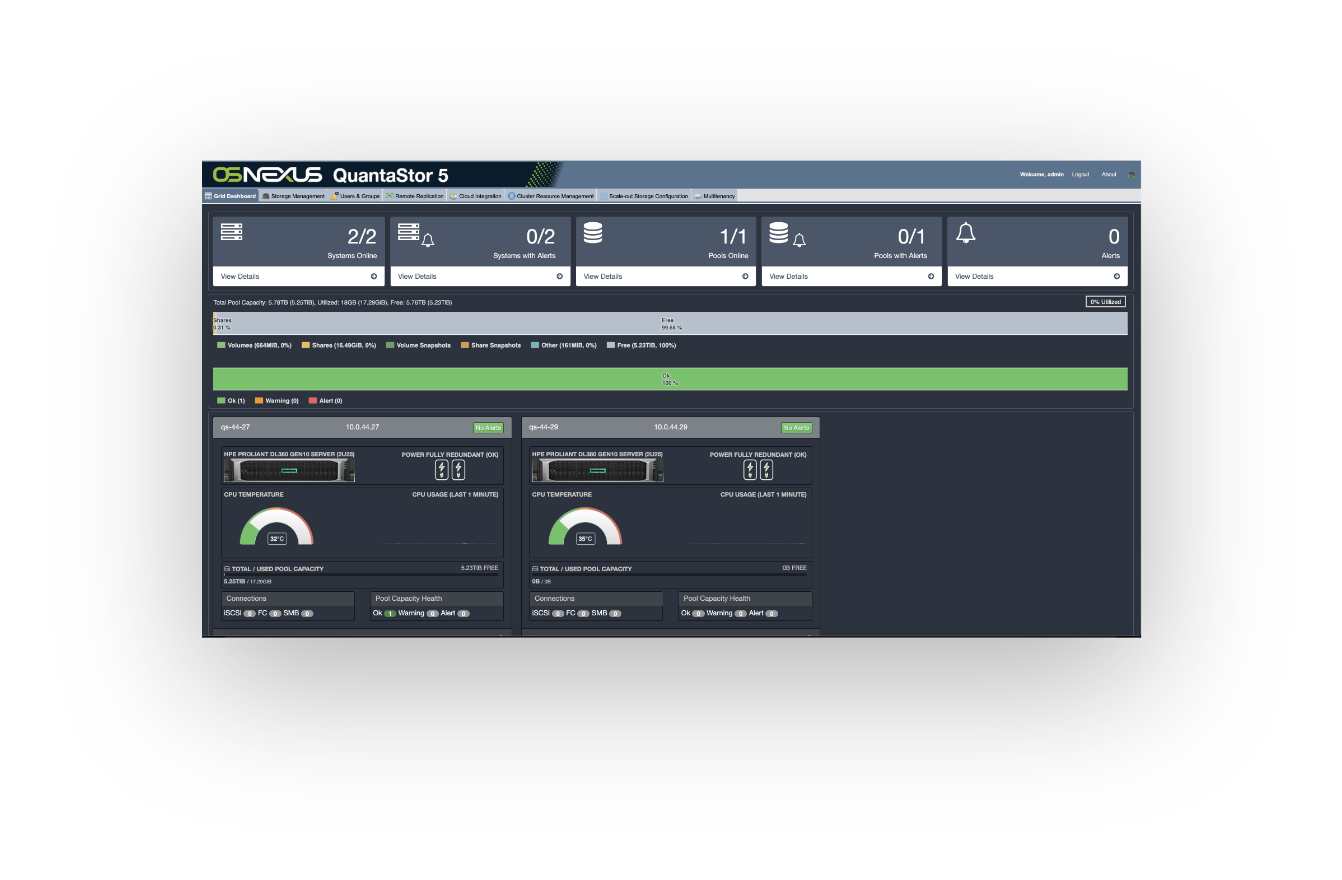View Details for Alerts card
Viewport: 1342px width, 880px height.
1038,276
